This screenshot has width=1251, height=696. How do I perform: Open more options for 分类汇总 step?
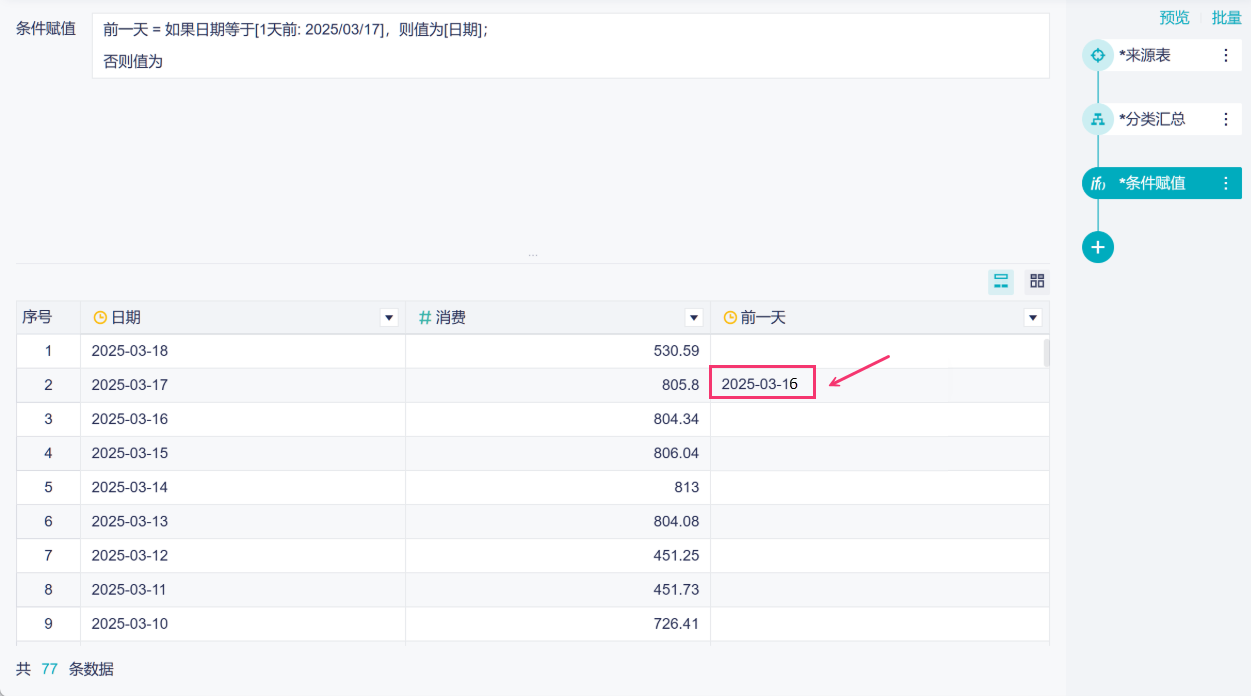tap(1226, 119)
